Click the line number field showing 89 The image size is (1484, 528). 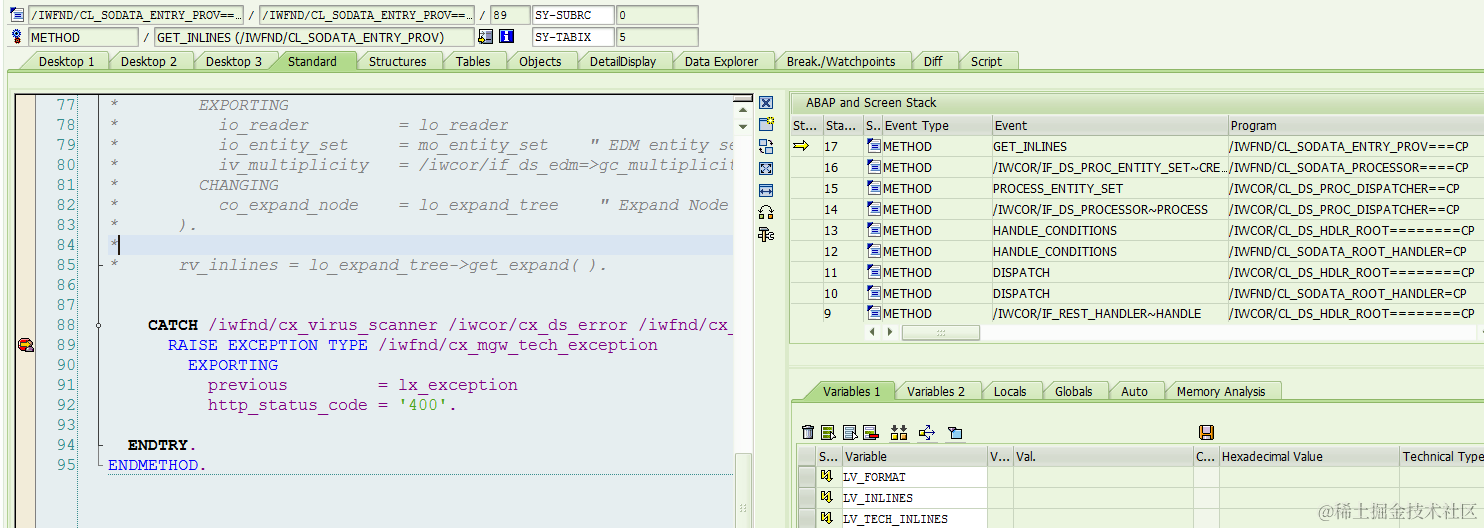[x=510, y=15]
